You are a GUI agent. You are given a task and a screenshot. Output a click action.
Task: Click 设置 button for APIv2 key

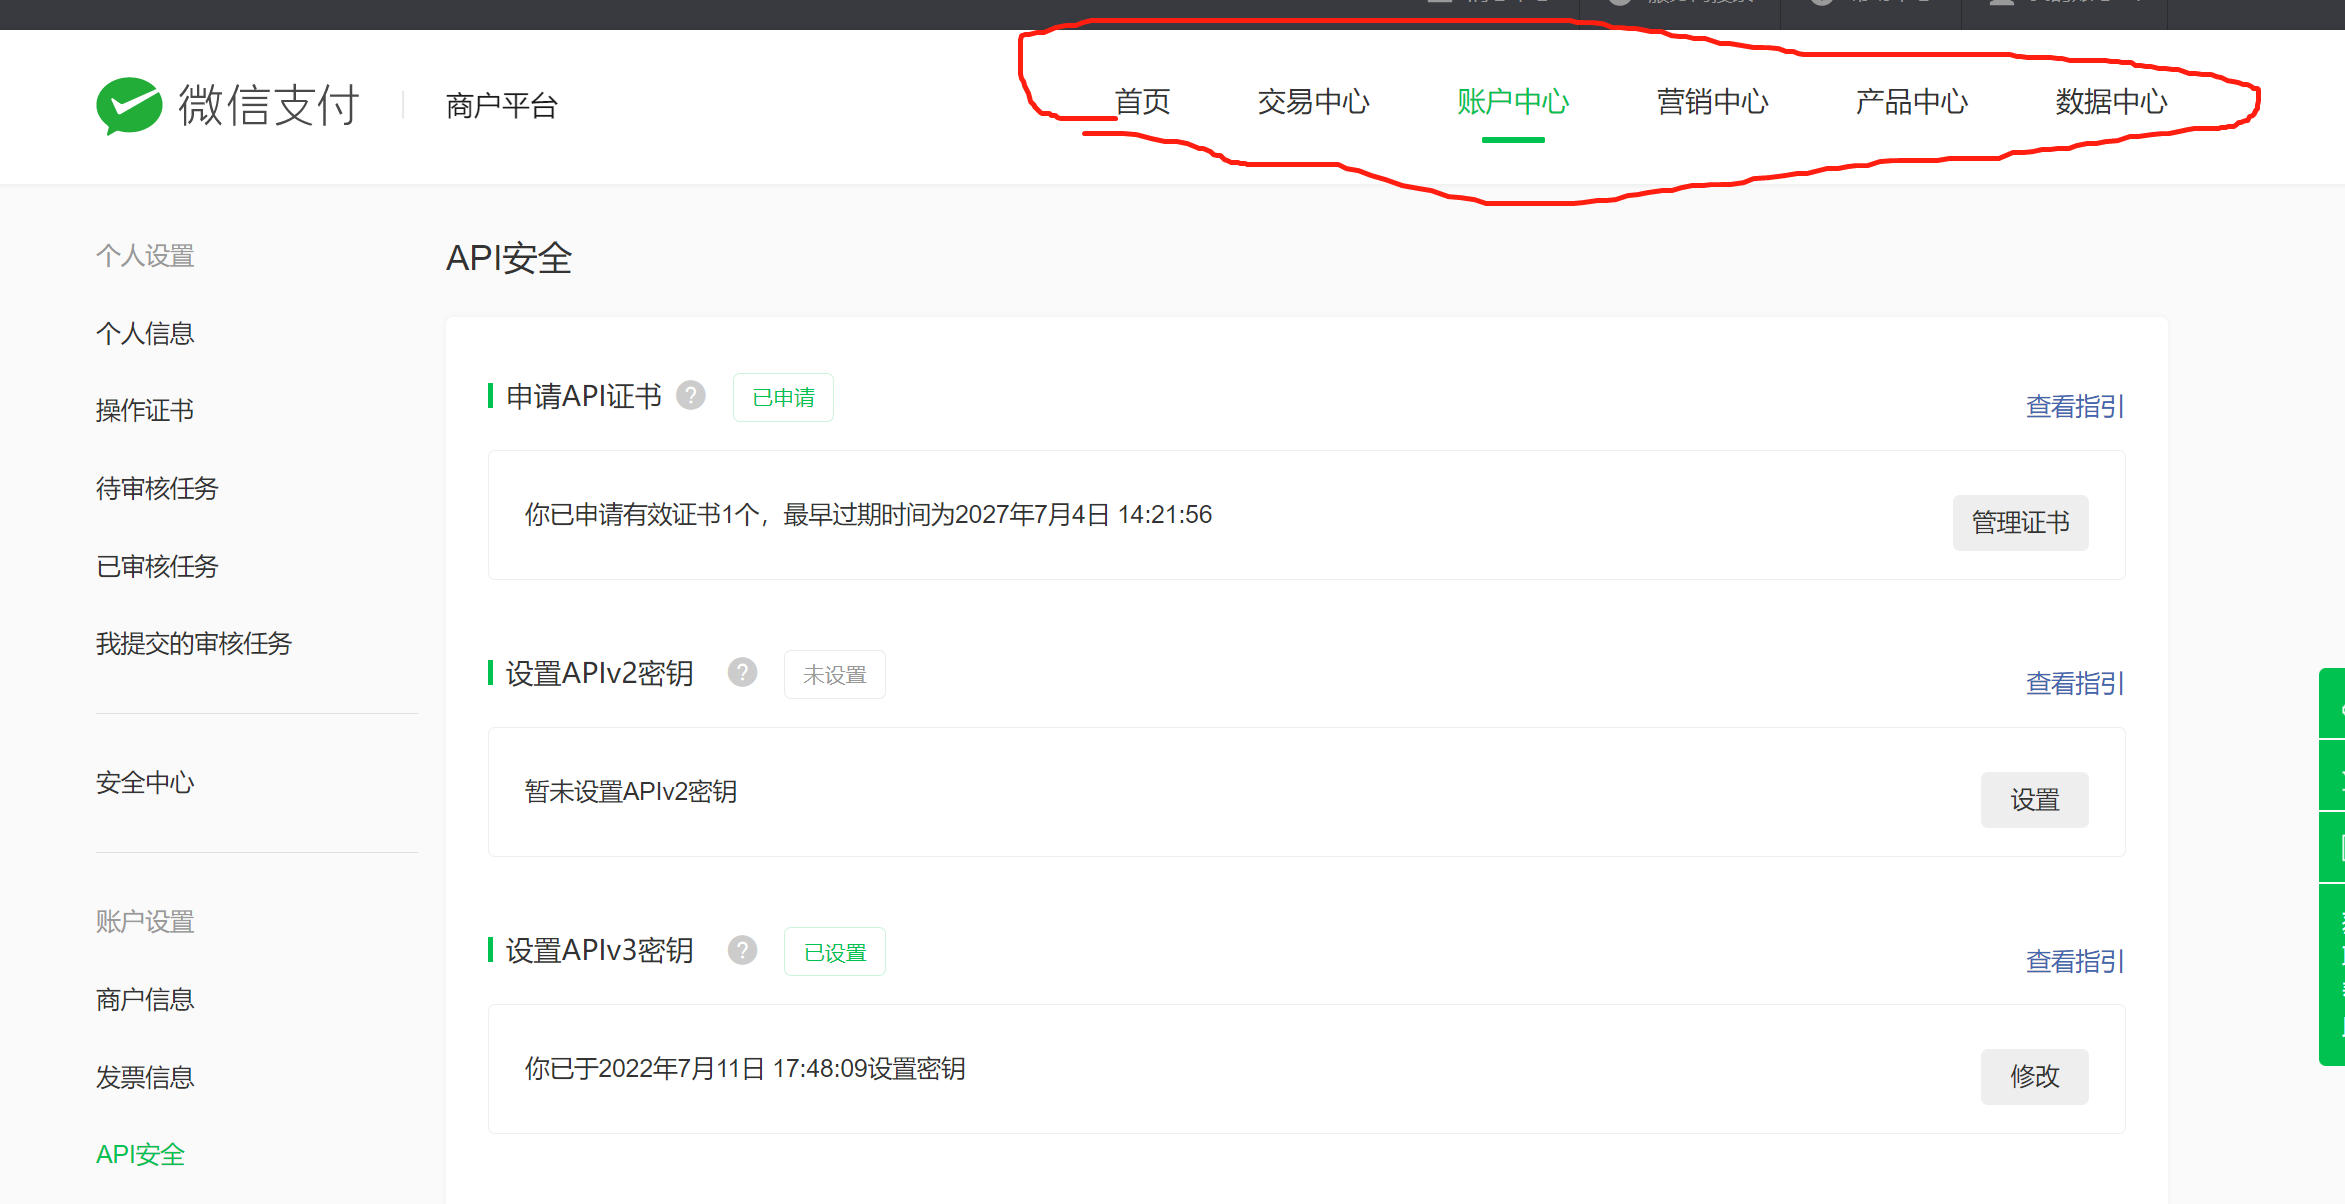pos(2034,800)
